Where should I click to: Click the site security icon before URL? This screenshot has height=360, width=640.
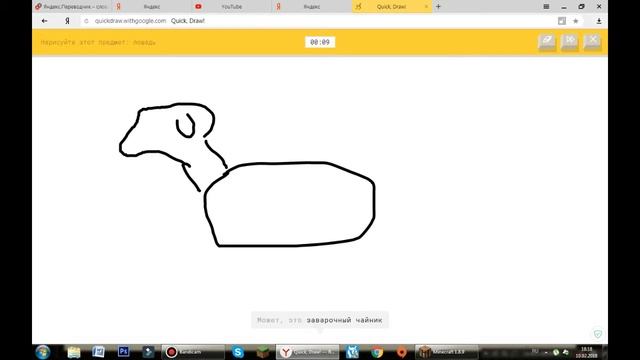pos(86,21)
